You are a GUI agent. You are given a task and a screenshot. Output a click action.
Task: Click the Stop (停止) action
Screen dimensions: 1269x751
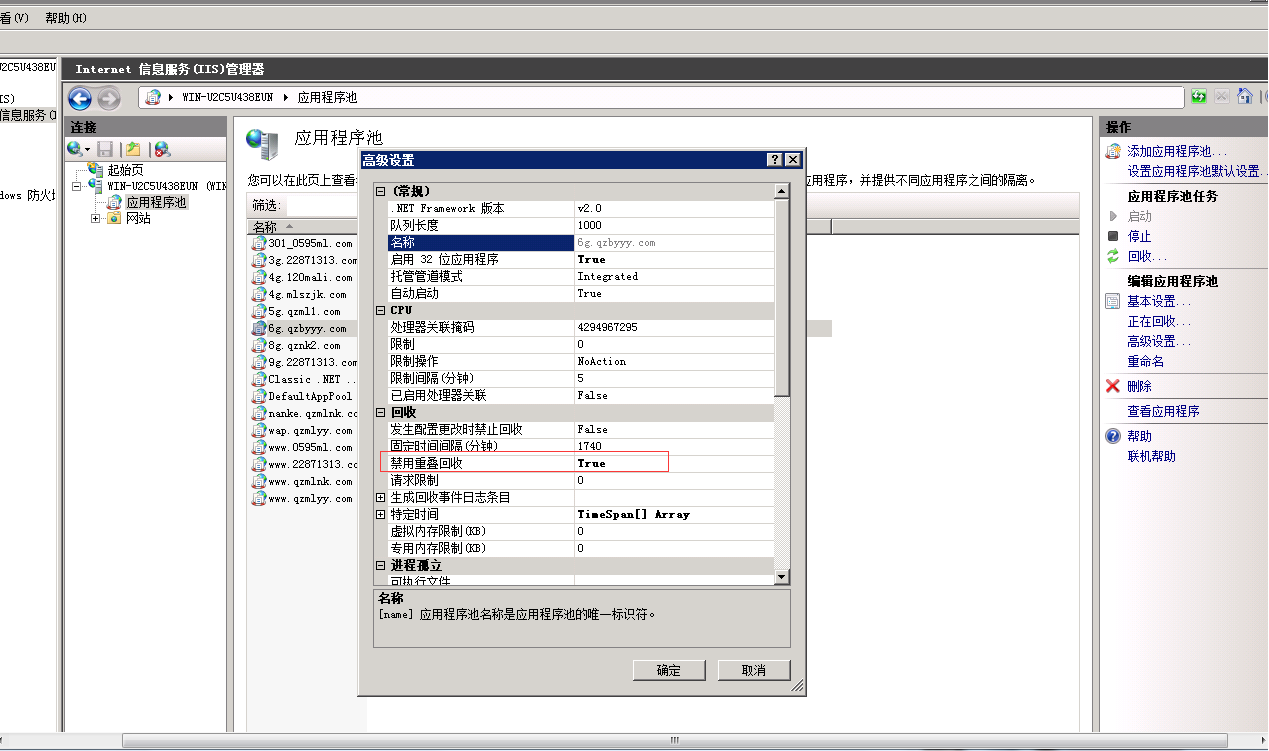[1139, 237]
